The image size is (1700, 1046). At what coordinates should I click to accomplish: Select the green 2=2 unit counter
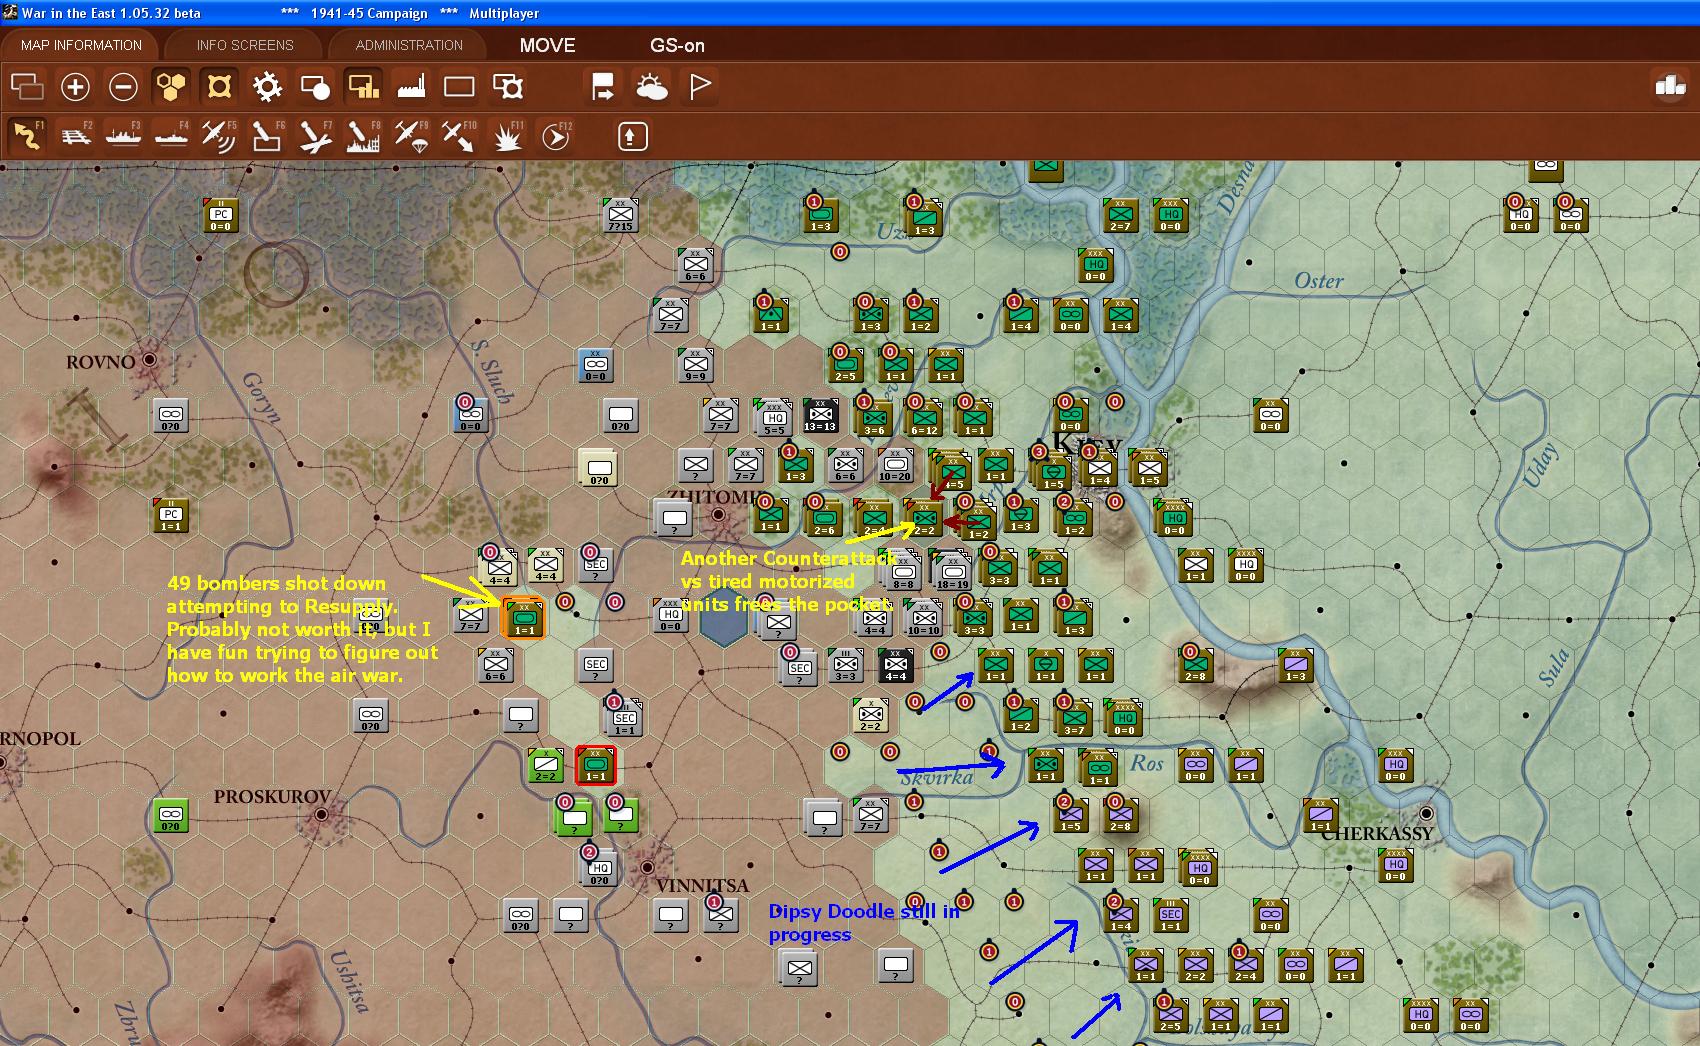point(545,765)
